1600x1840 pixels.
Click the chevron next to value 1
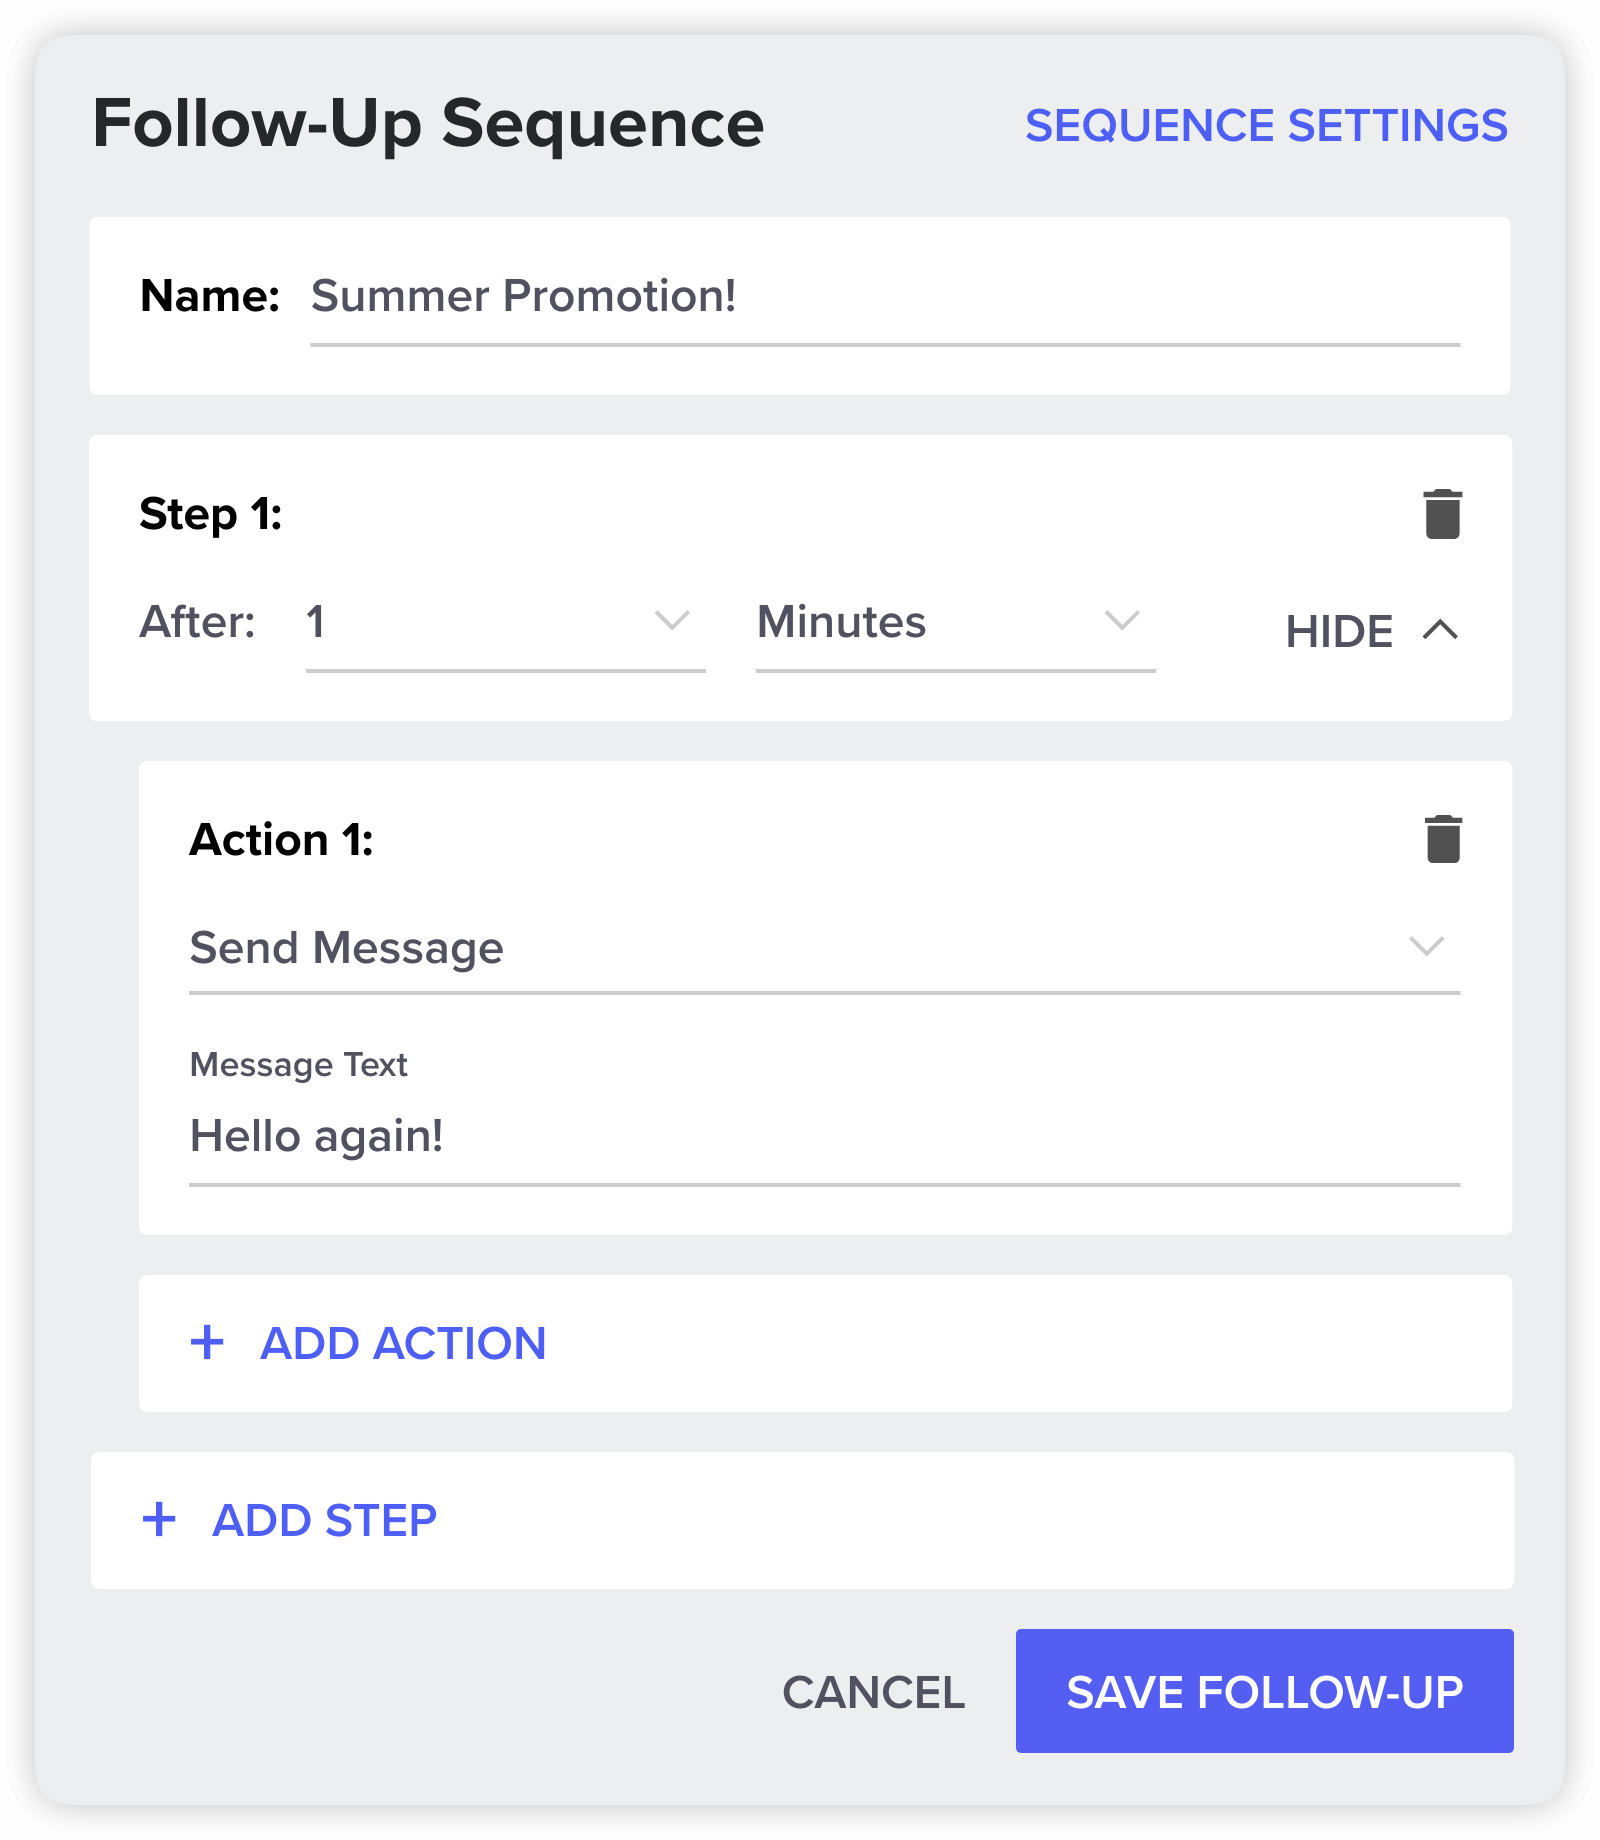tap(672, 621)
